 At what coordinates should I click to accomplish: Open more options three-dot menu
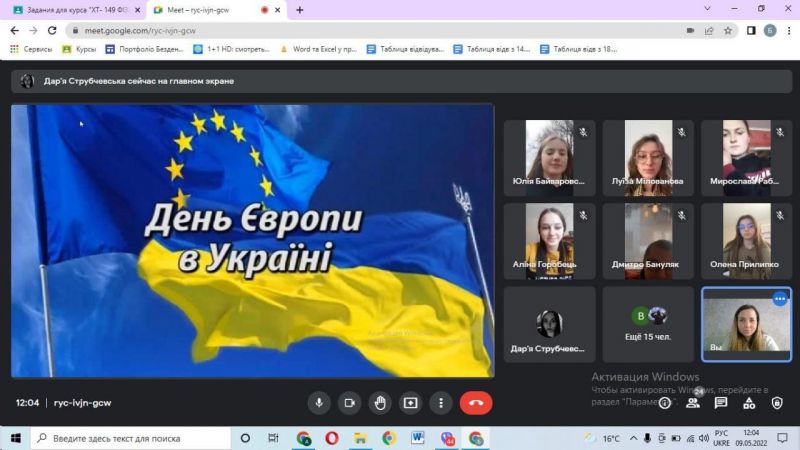coord(441,403)
